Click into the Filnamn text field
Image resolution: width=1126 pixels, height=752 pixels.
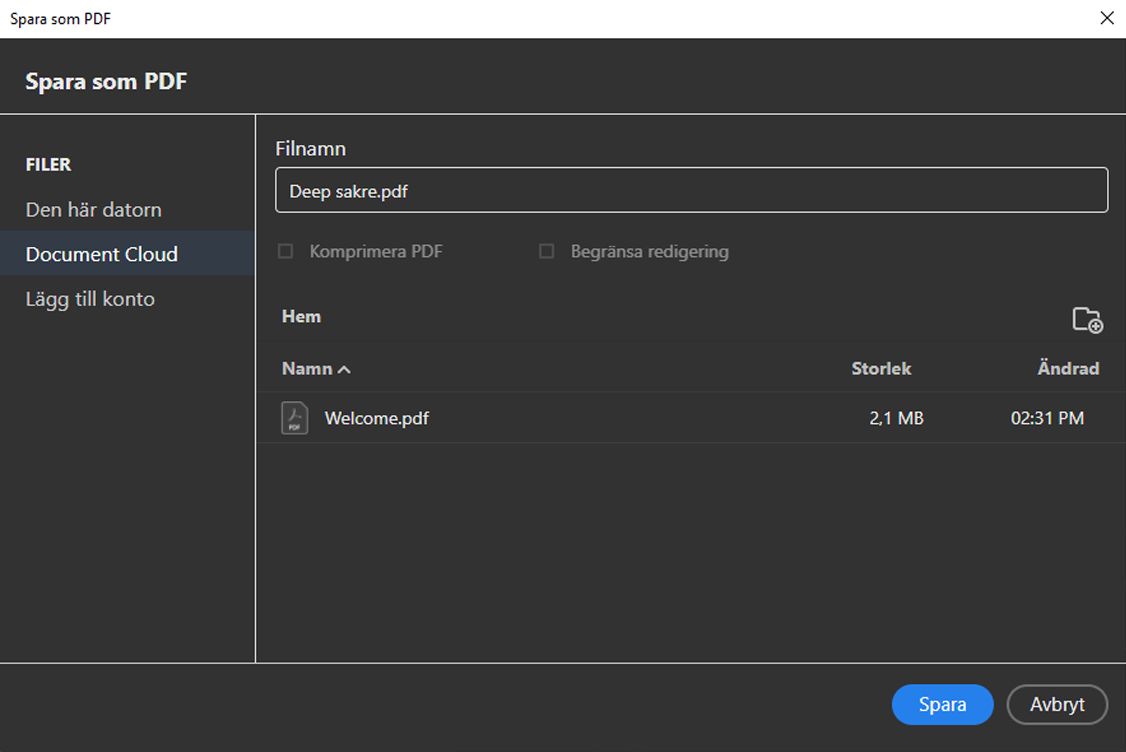coord(691,190)
